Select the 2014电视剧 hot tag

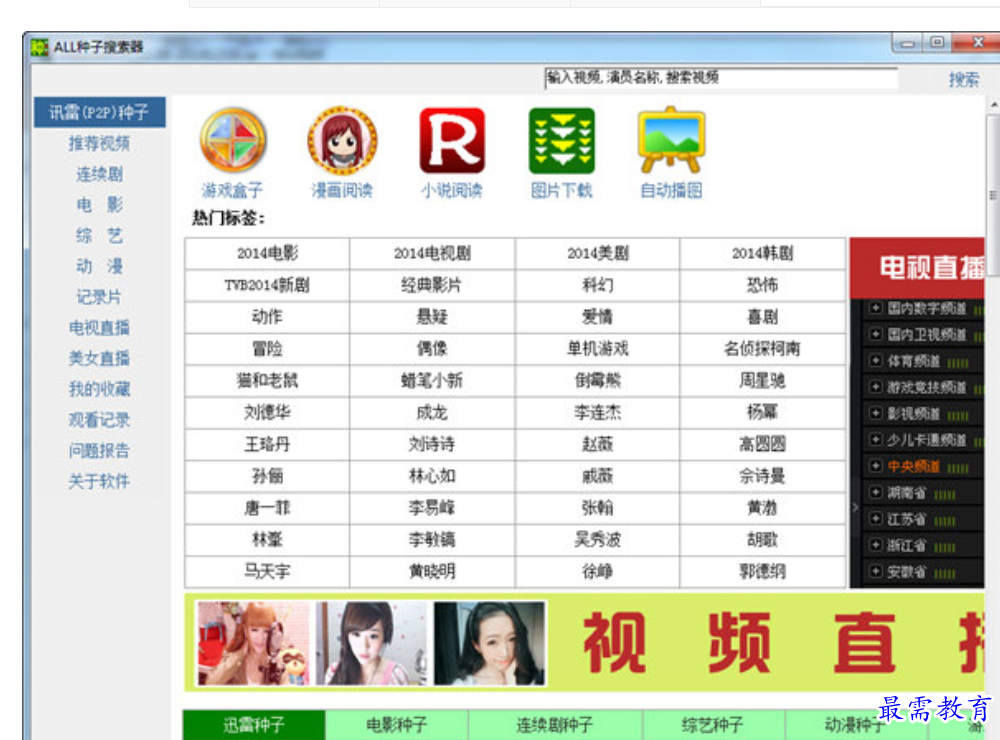(x=432, y=254)
